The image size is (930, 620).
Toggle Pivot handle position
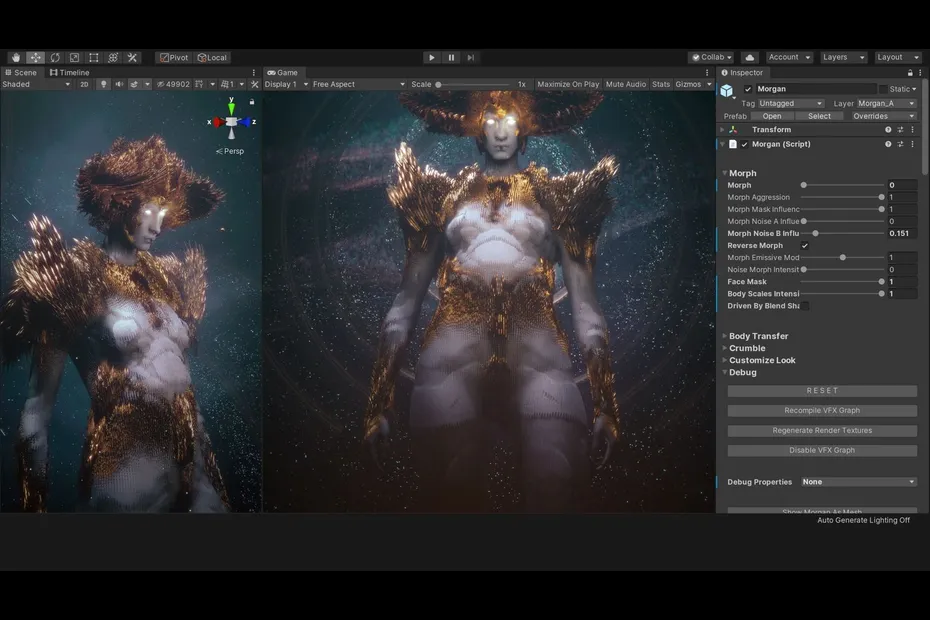click(174, 58)
